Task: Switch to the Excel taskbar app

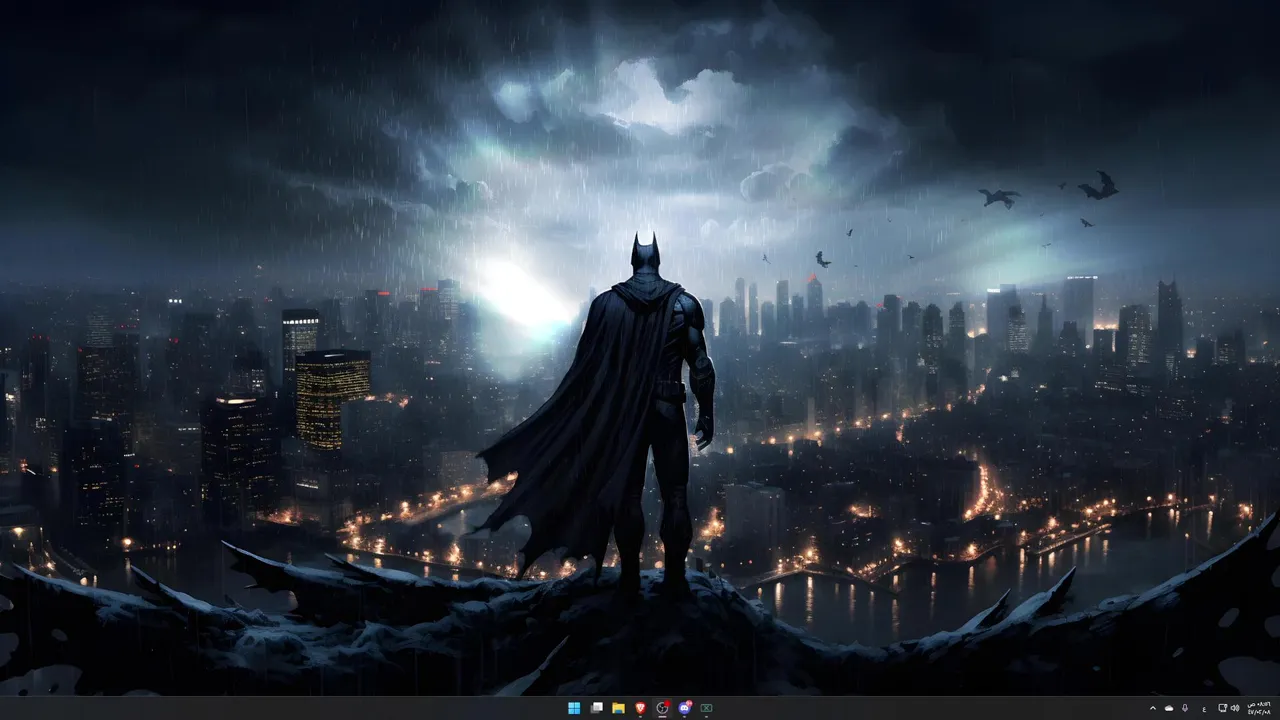Action: [x=707, y=708]
